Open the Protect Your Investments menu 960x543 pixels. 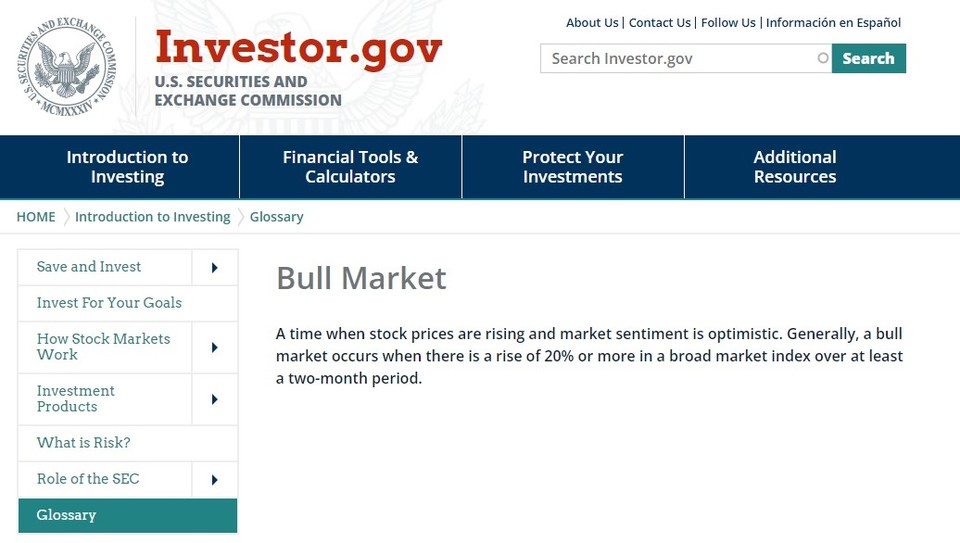(572, 167)
